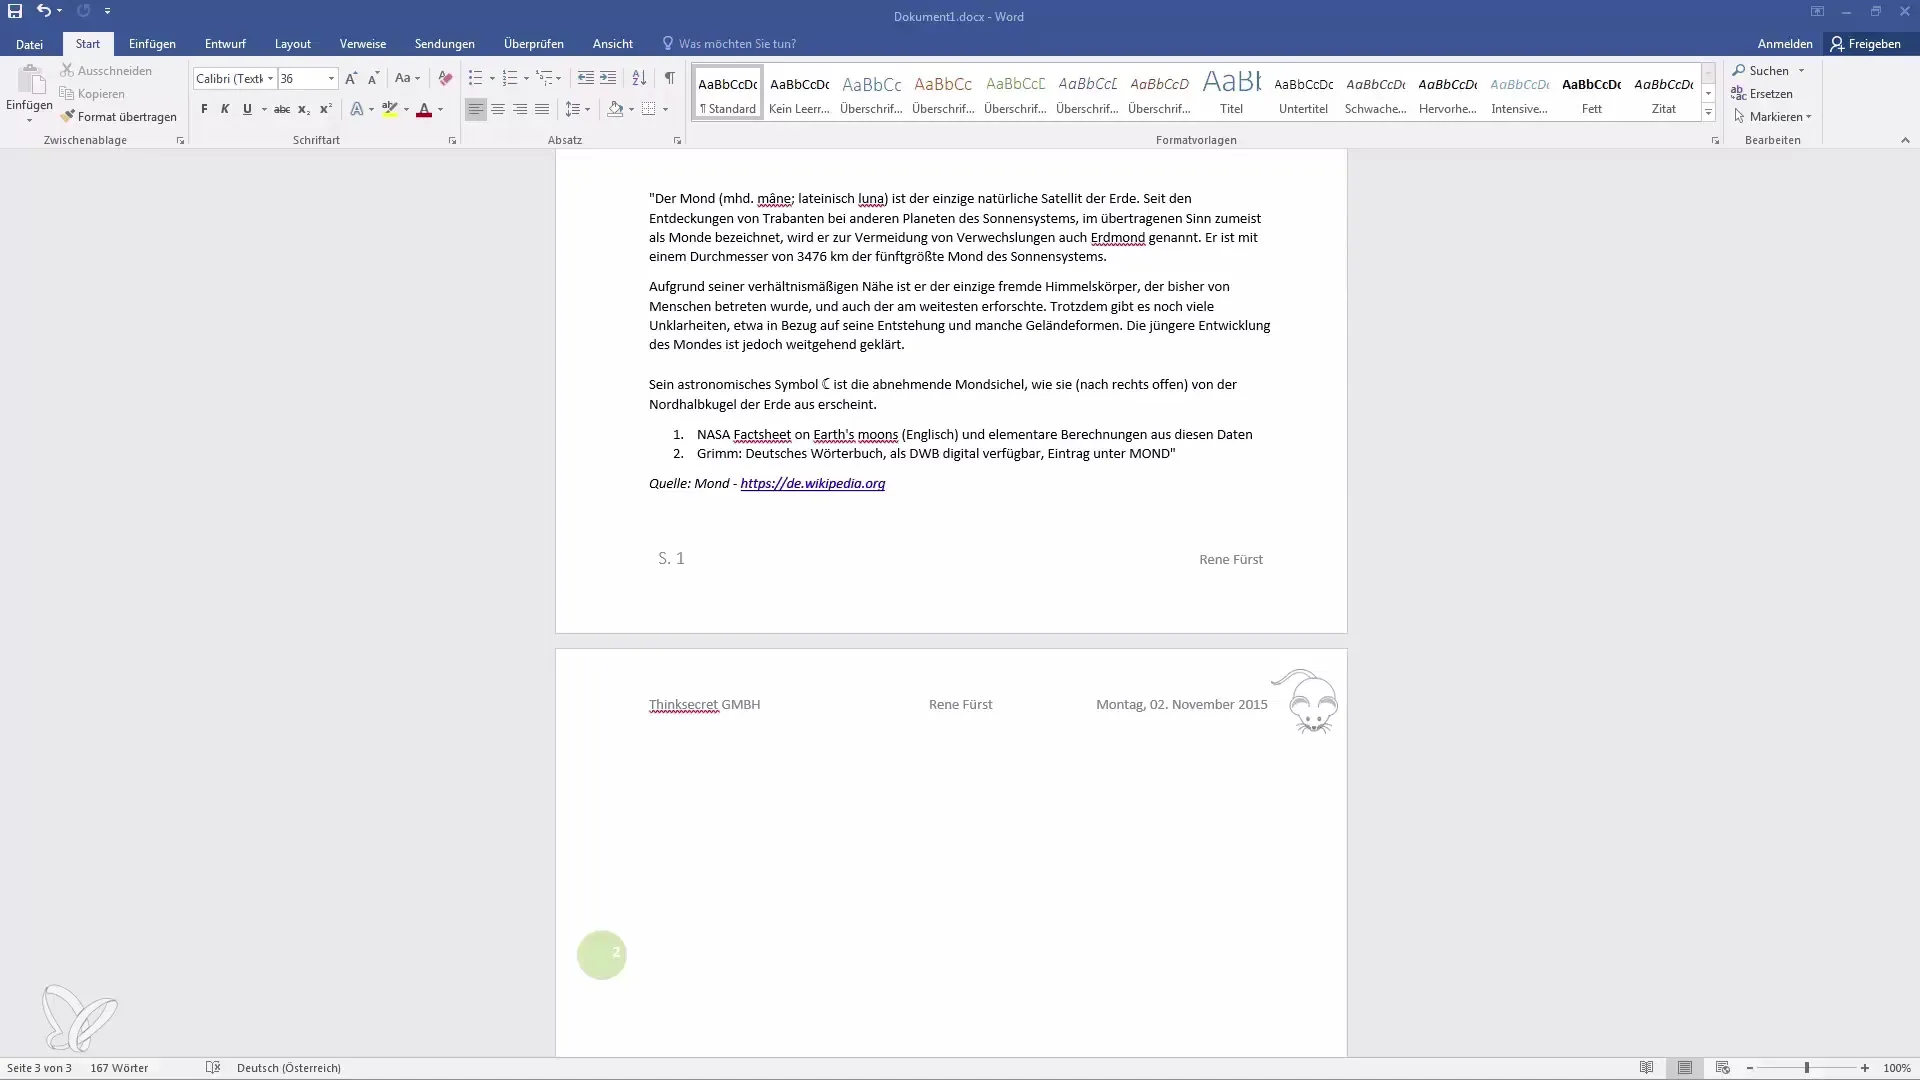Center align text
This screenshot has width=1920, height=1080.
[498, 109]
